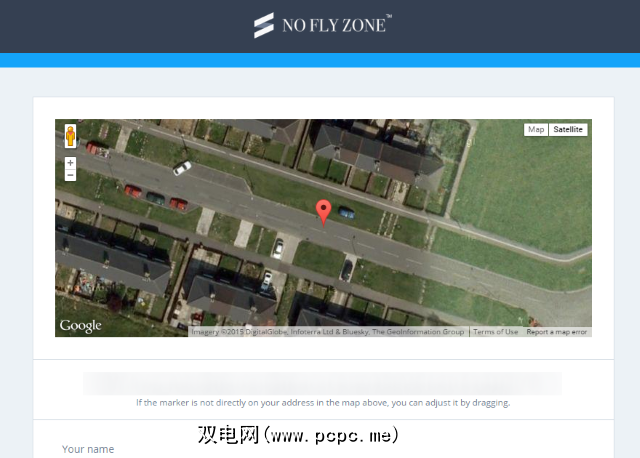Click the NO FLY ZONE title text

click(x=336, y=25)
